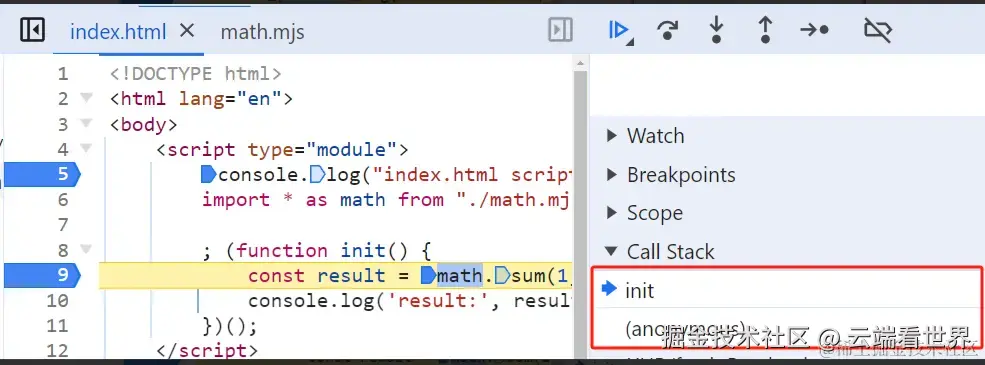Click the import statement on line 6
985x365 pixels.
[386, 200]
